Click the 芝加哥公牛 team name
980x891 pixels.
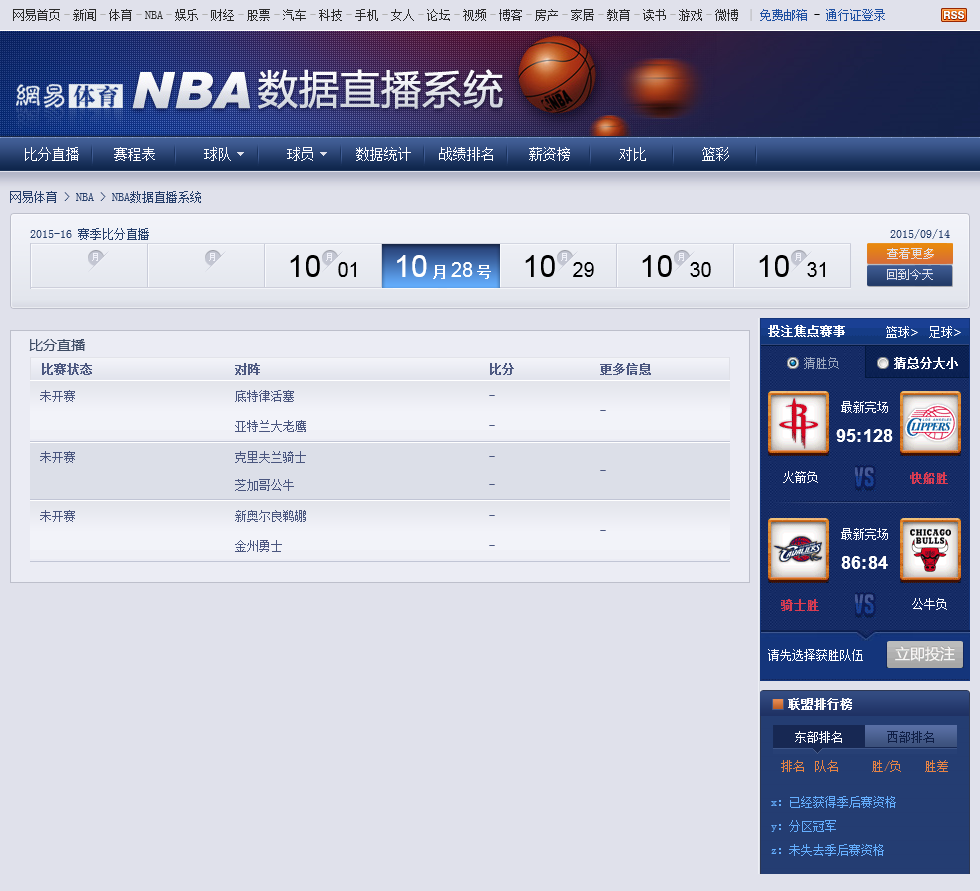[264, 485]
